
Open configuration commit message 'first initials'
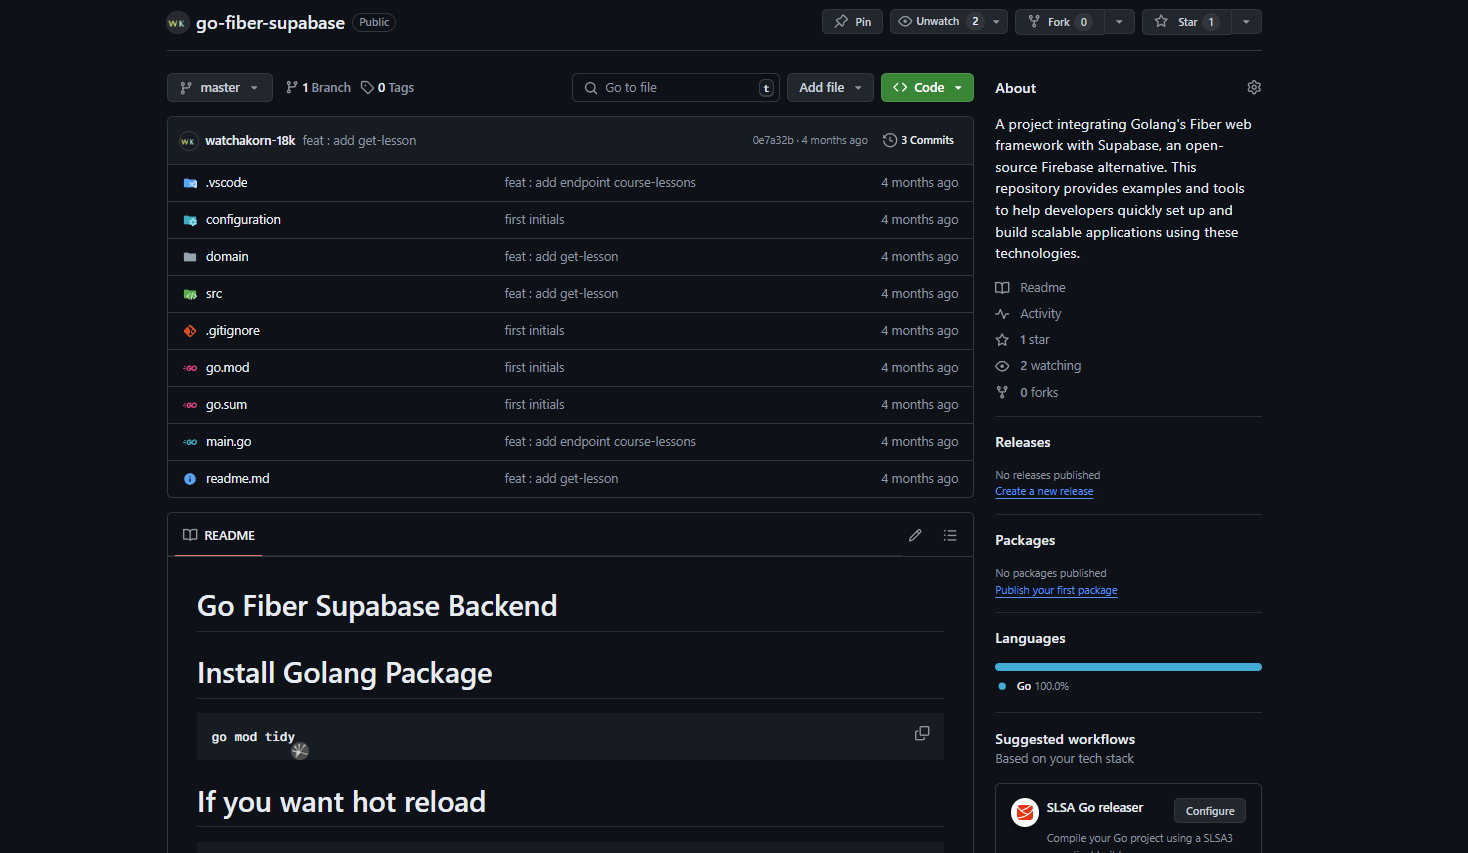pyautogui.click(x=534, y=220)
